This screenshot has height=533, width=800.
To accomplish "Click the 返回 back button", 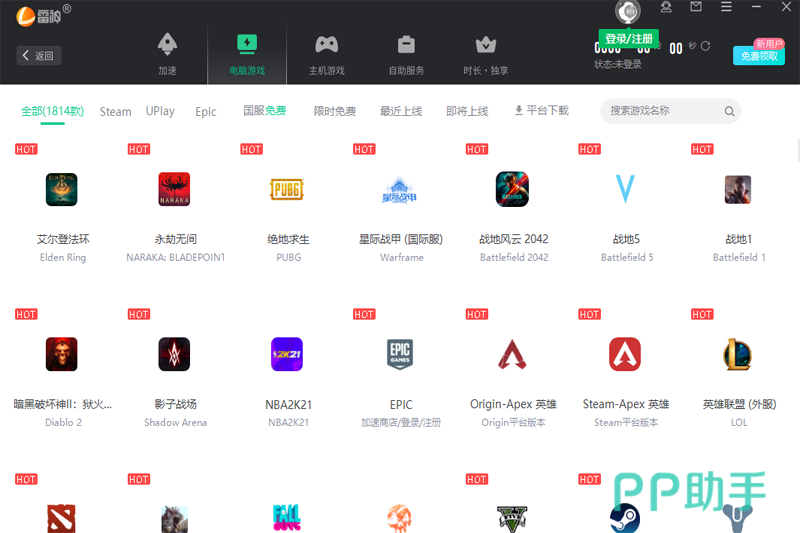I will tap(39, 55).
